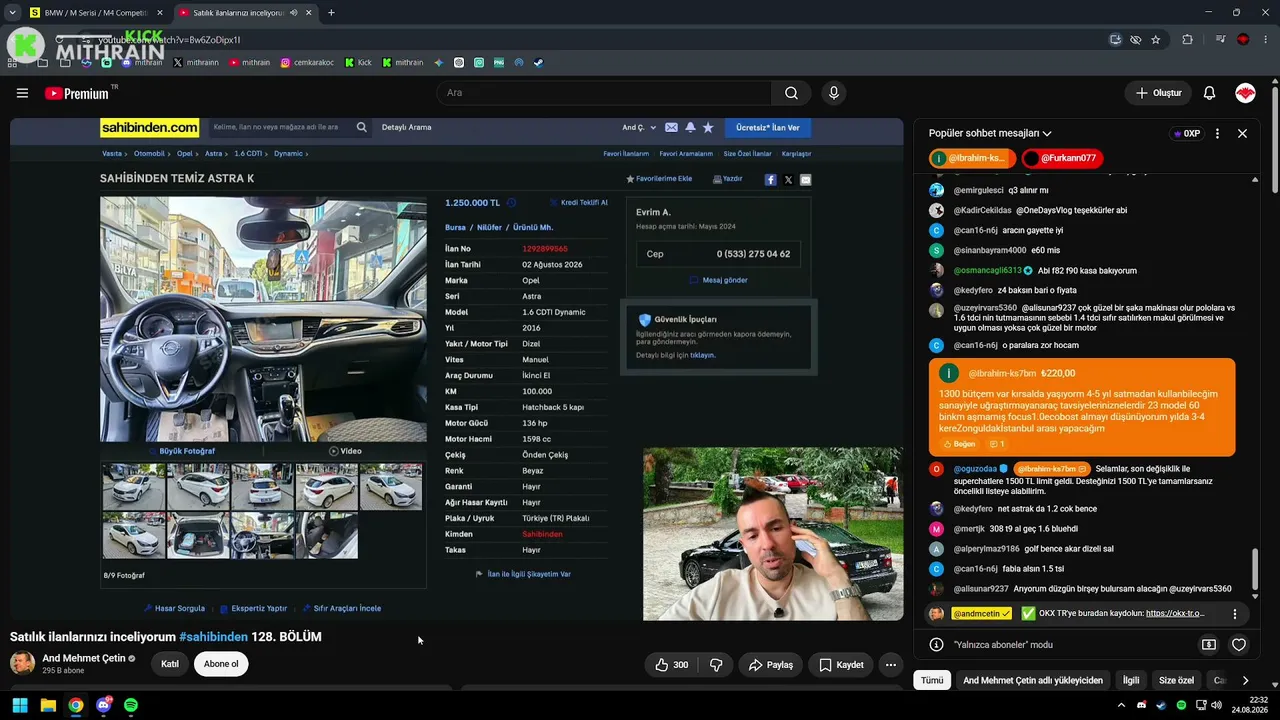
Task: Open #sahibinden hashtag link
Action: click(213, 637)
